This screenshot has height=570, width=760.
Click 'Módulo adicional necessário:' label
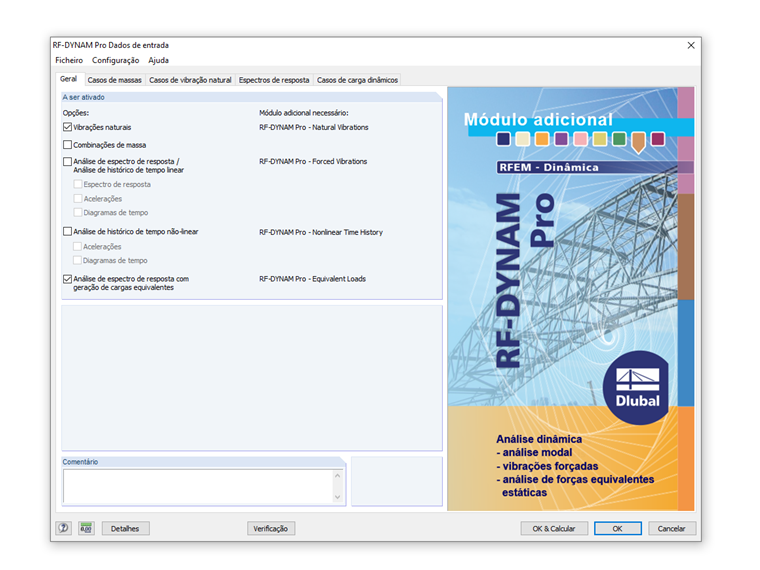point(303,113)
